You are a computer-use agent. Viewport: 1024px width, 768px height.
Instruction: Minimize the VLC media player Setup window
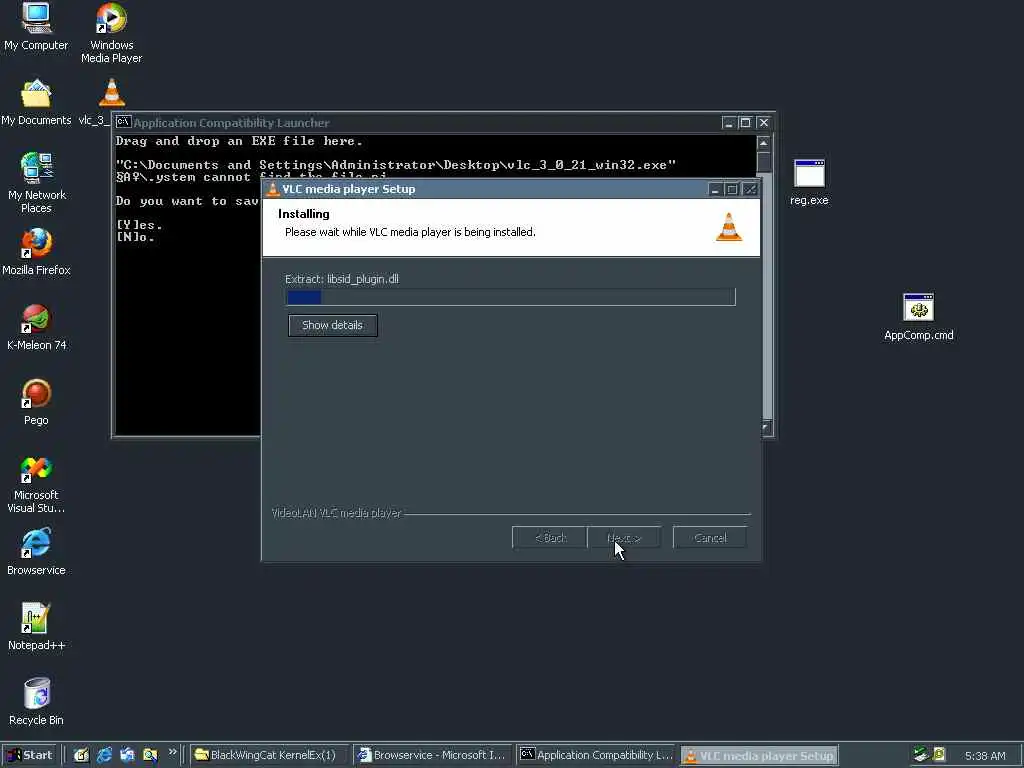[714, 189]
